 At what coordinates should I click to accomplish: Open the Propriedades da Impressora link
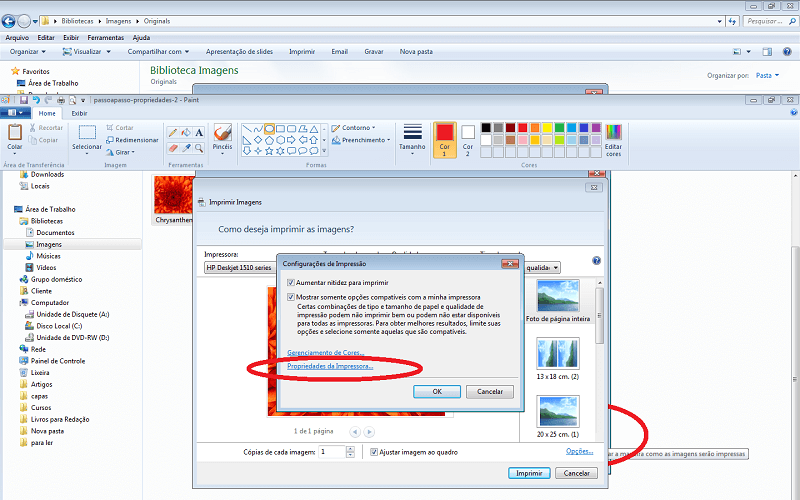(330, 367)
